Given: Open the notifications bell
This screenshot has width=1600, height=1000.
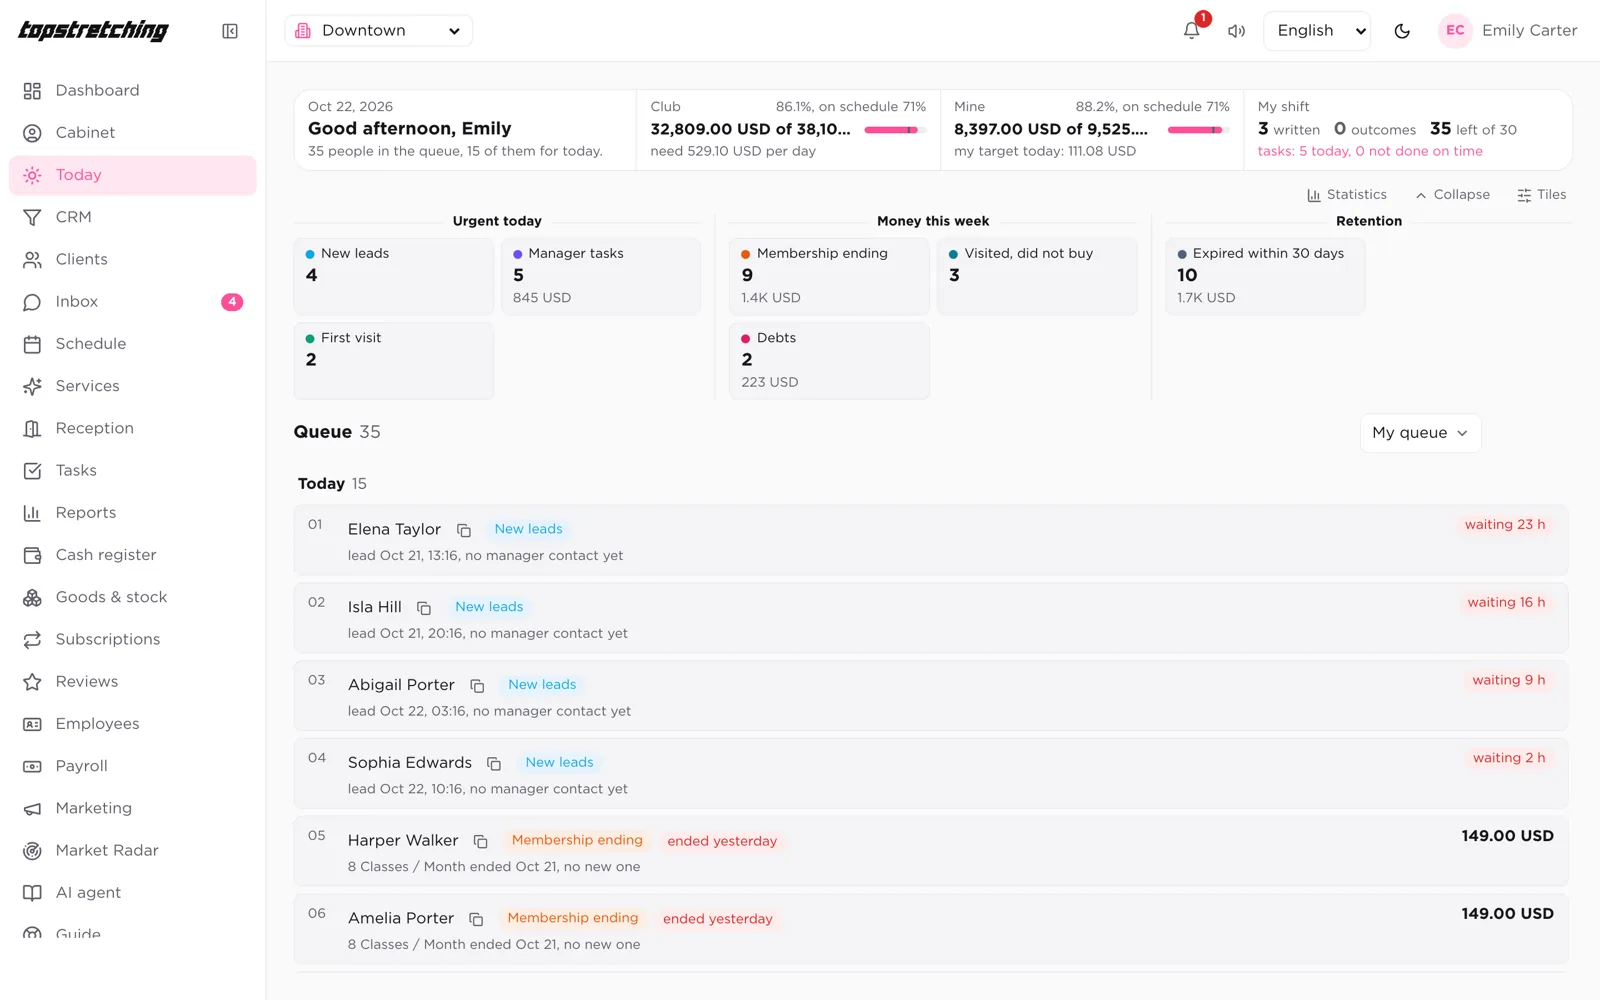Looking at the screenshot, I should (1191, 31).
